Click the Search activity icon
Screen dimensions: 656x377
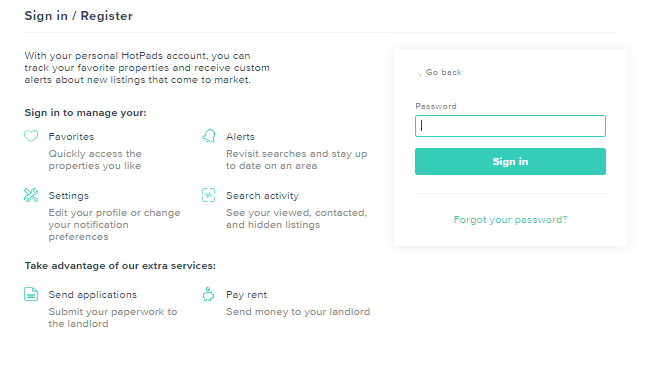point(208,195)
